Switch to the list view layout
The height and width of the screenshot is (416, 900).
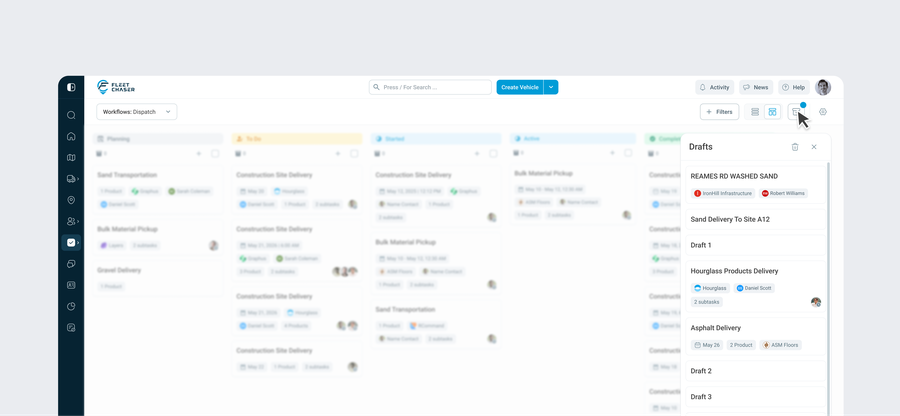(x=755, y=112)
